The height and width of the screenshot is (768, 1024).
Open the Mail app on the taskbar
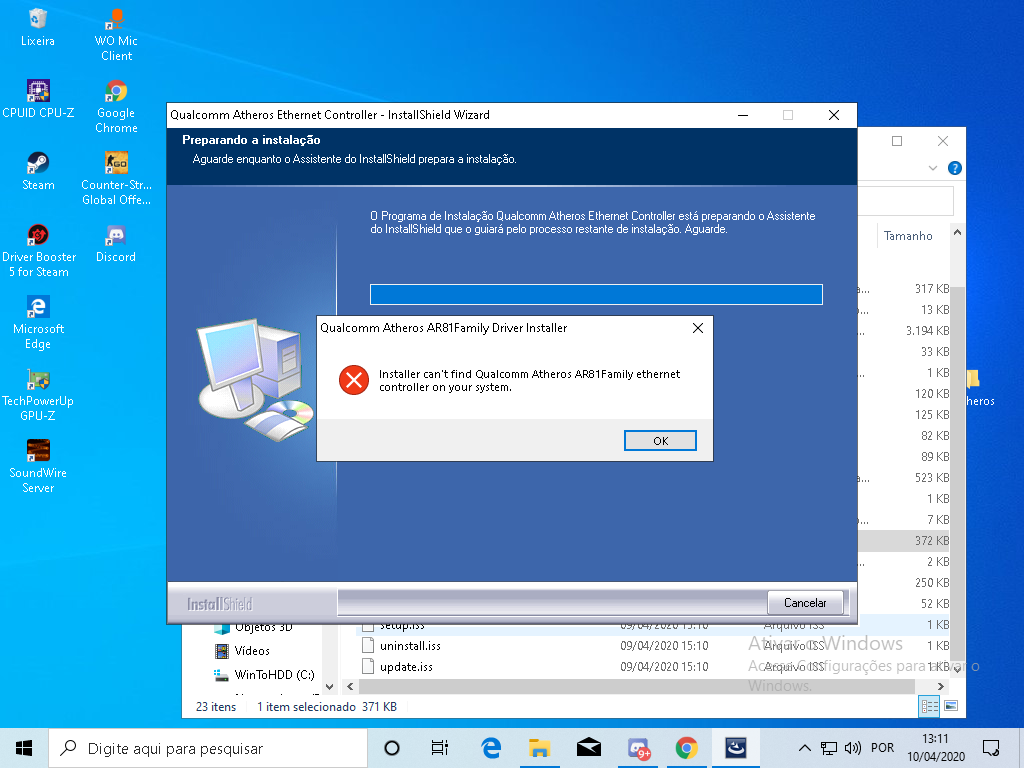pyautogui.click(x=588, y=748)
